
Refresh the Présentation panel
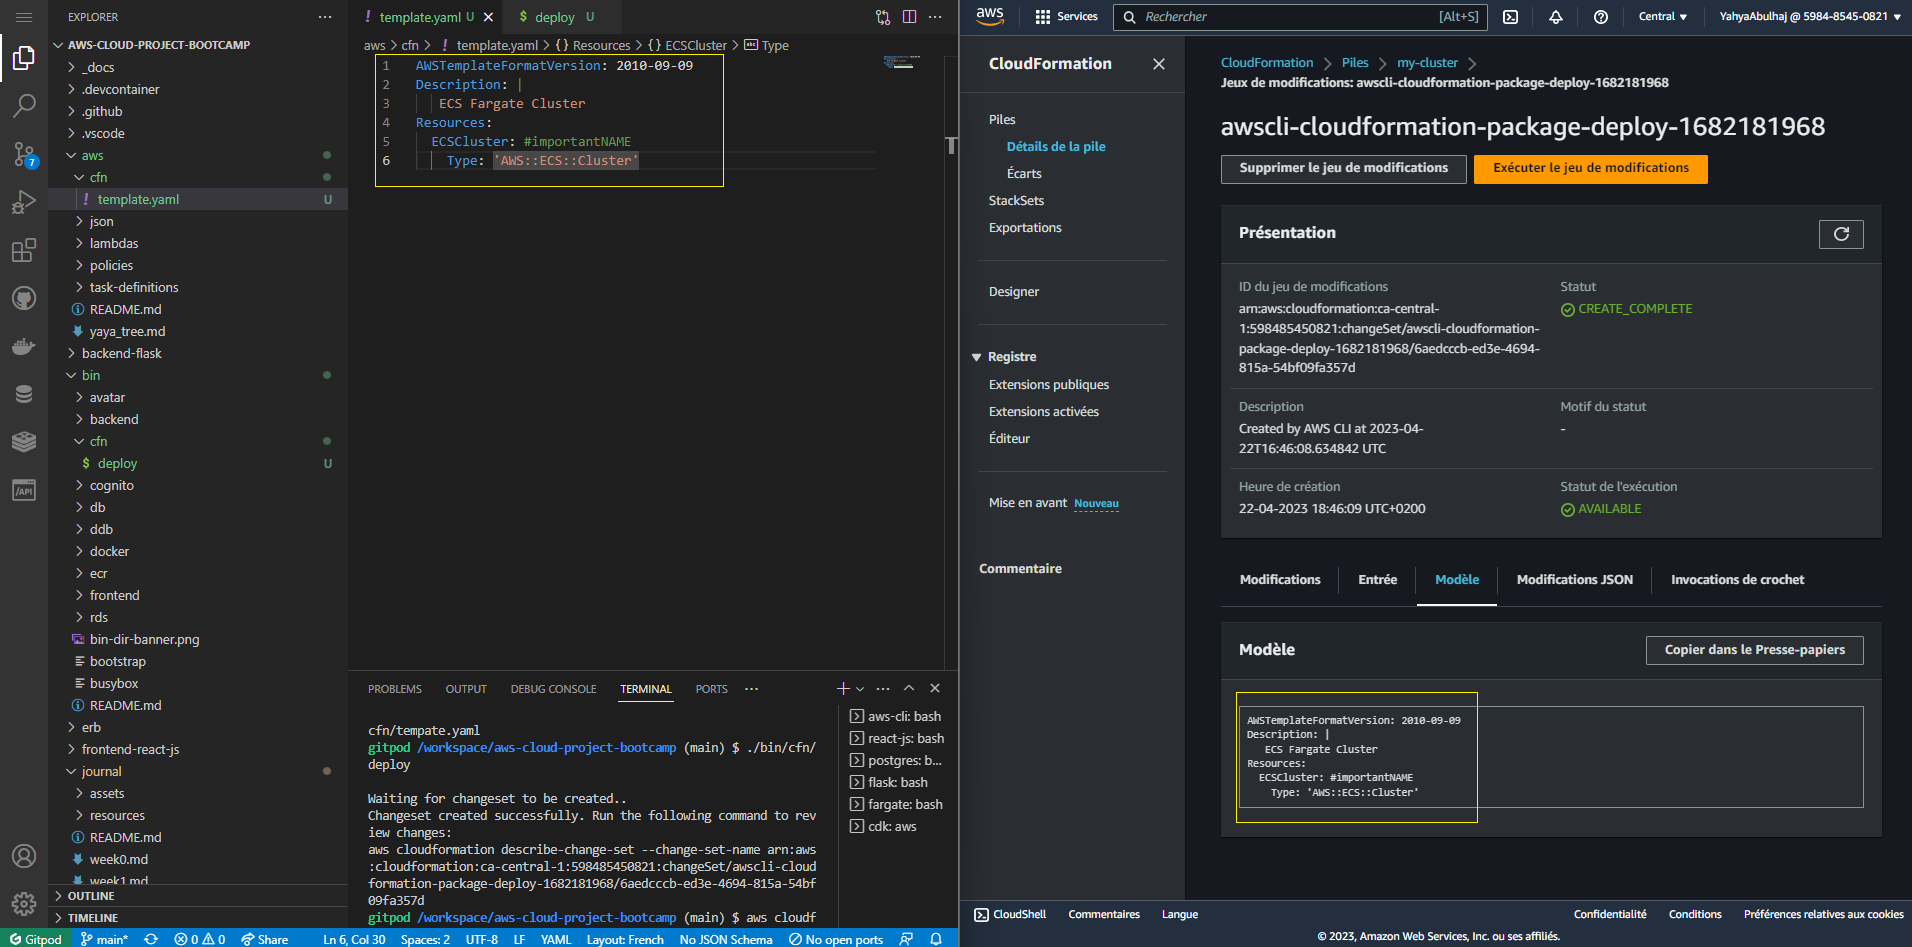pyautogui.click(x=1841, y=234)
